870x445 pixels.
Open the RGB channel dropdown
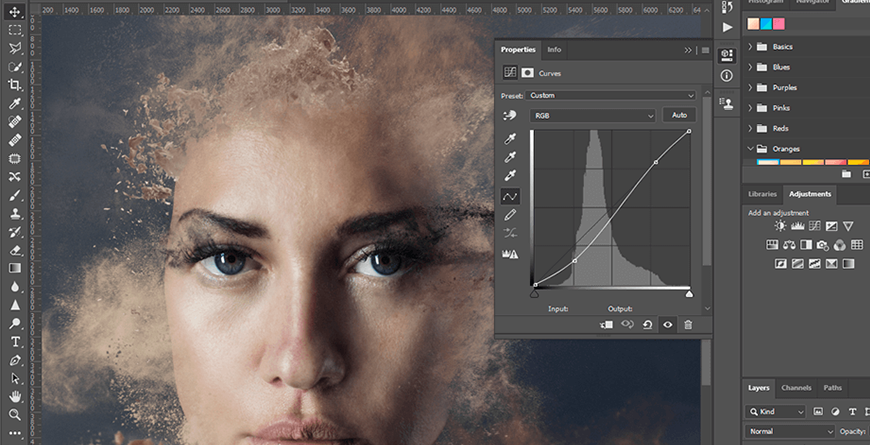pos(592,115)
